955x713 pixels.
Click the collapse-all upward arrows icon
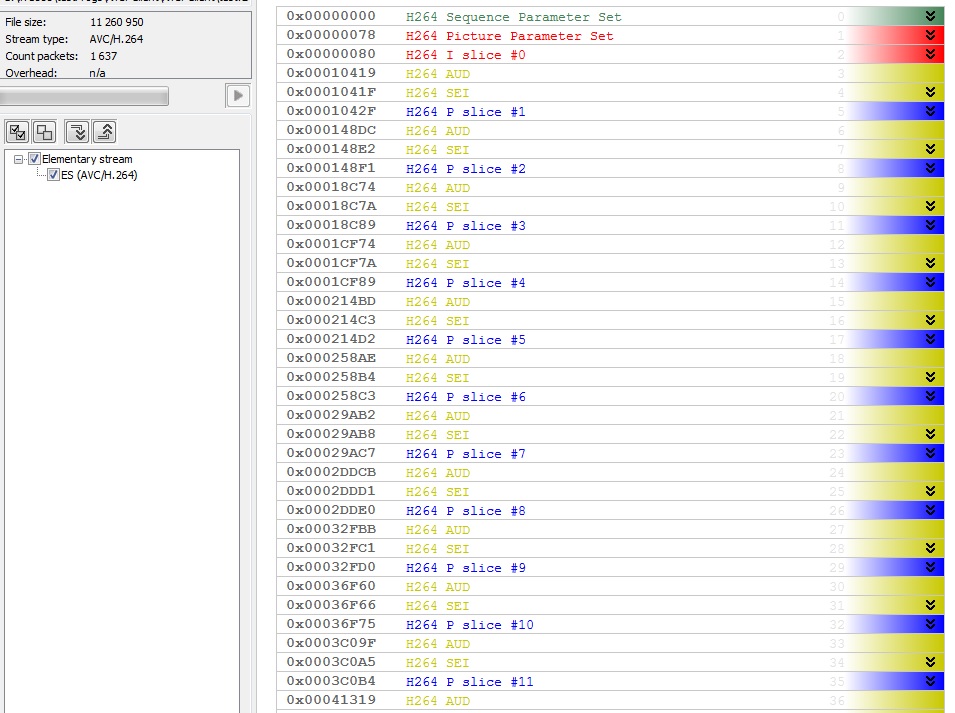click(105, 132)
